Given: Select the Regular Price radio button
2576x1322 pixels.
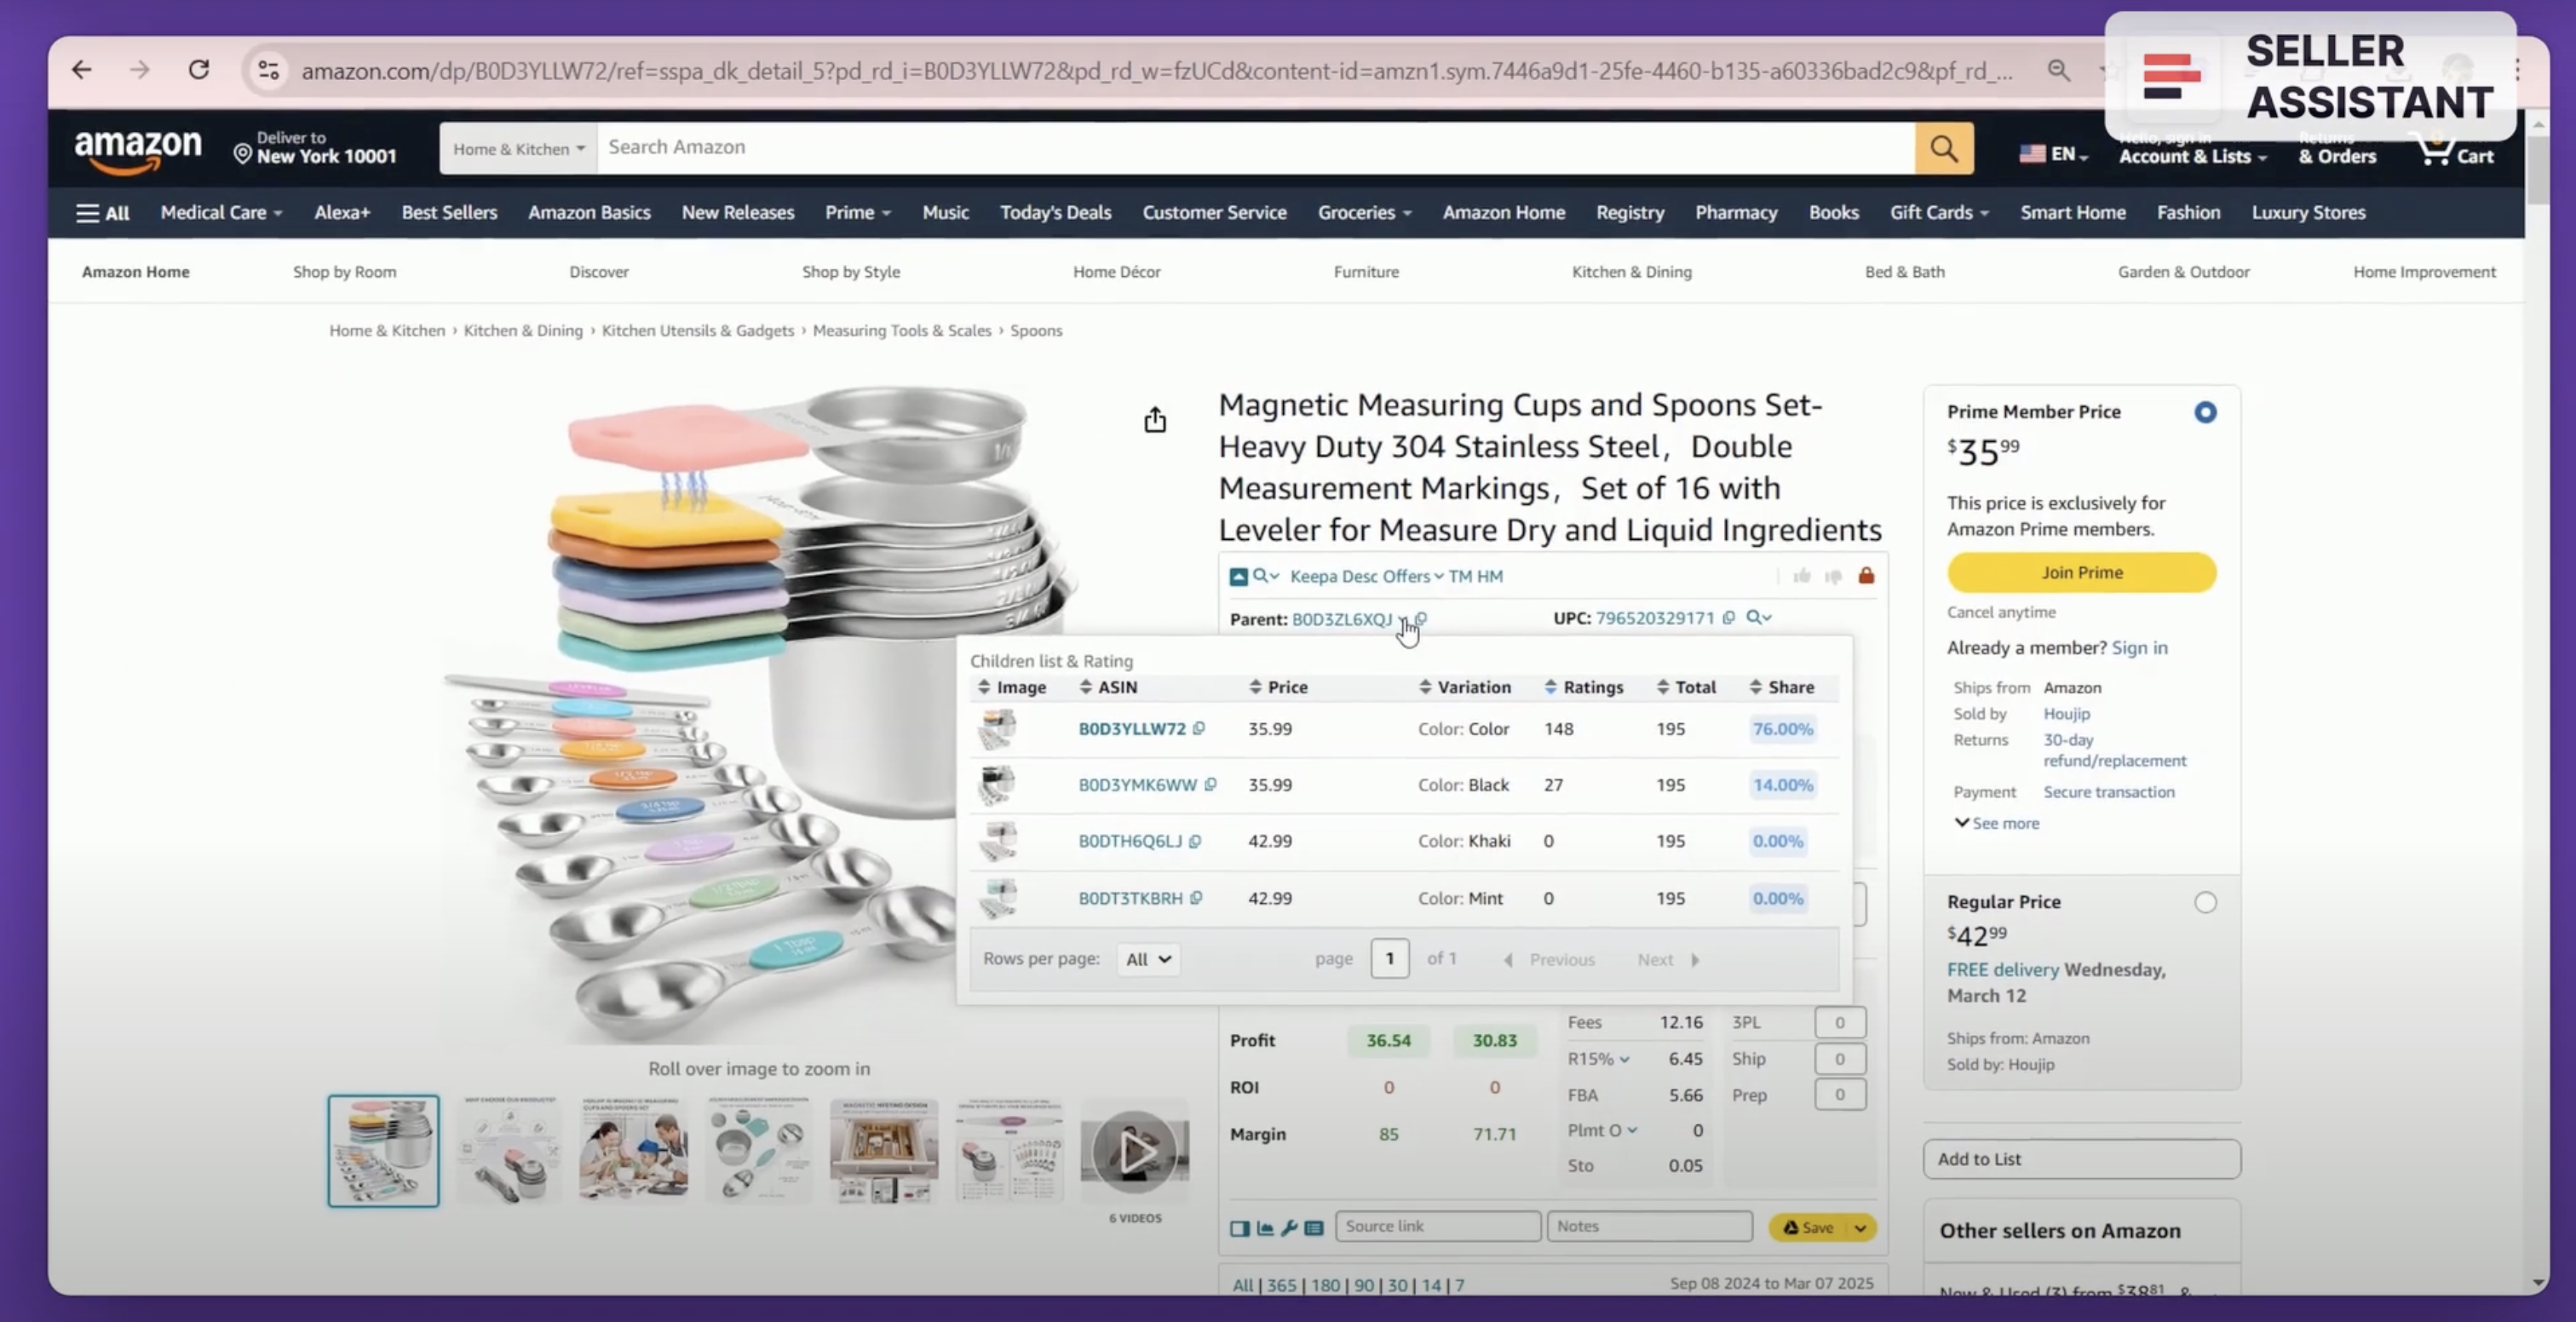Looking at the screenshot, I should [2208, 902].
